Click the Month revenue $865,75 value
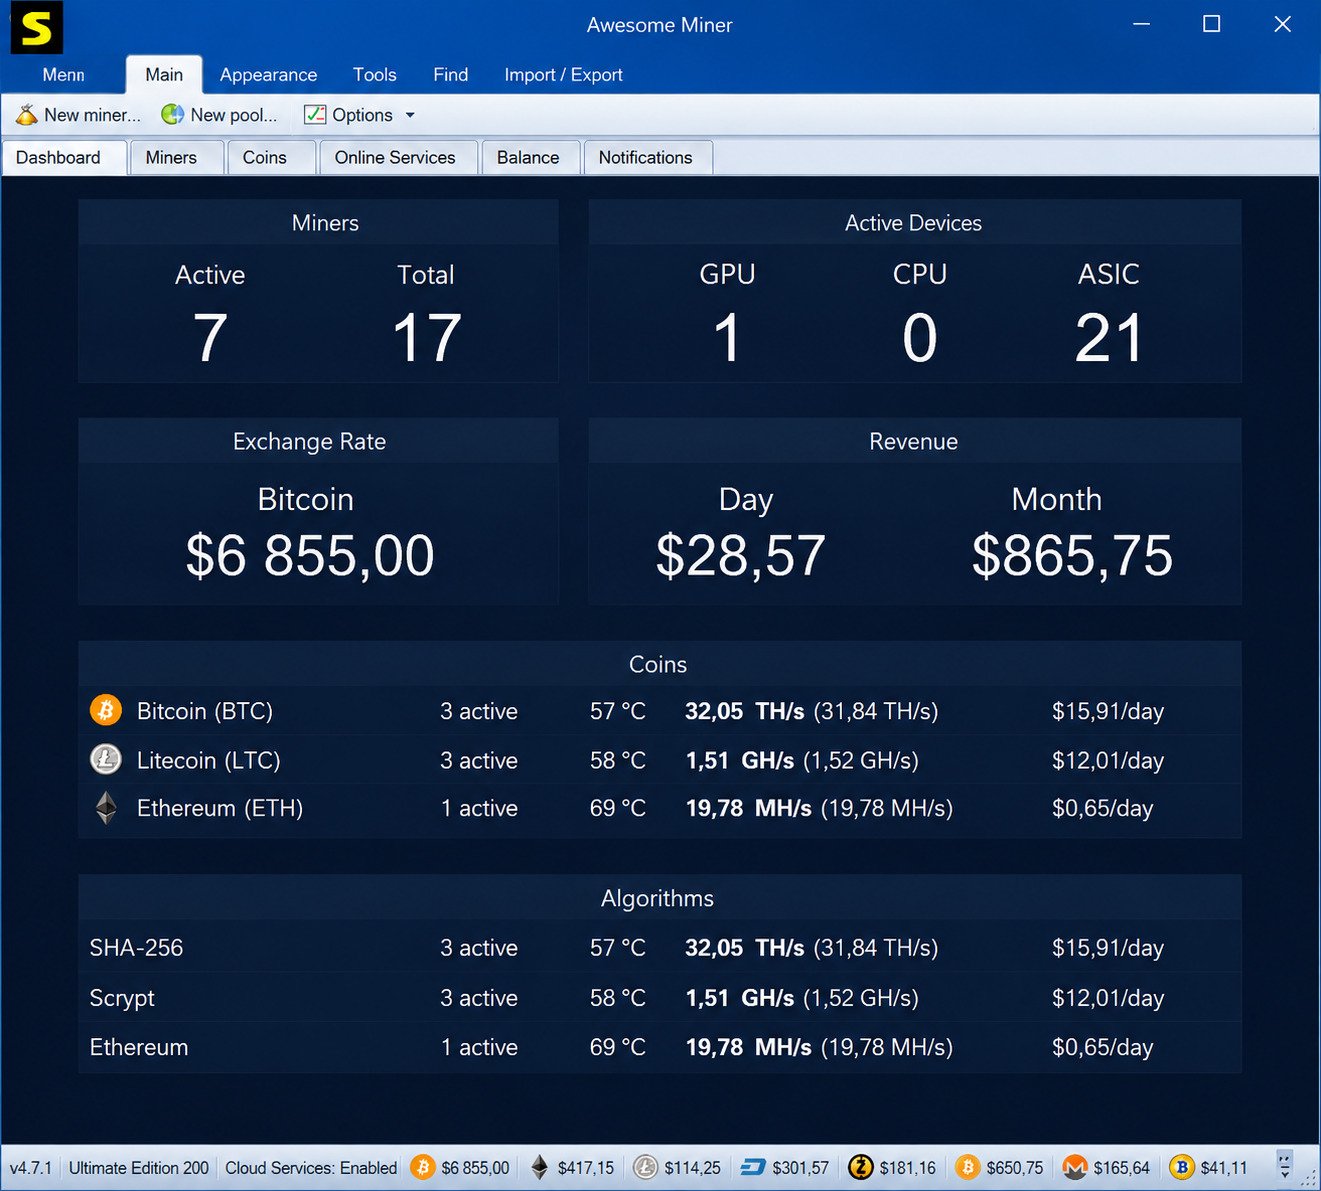 click(x=1072, y=555)
